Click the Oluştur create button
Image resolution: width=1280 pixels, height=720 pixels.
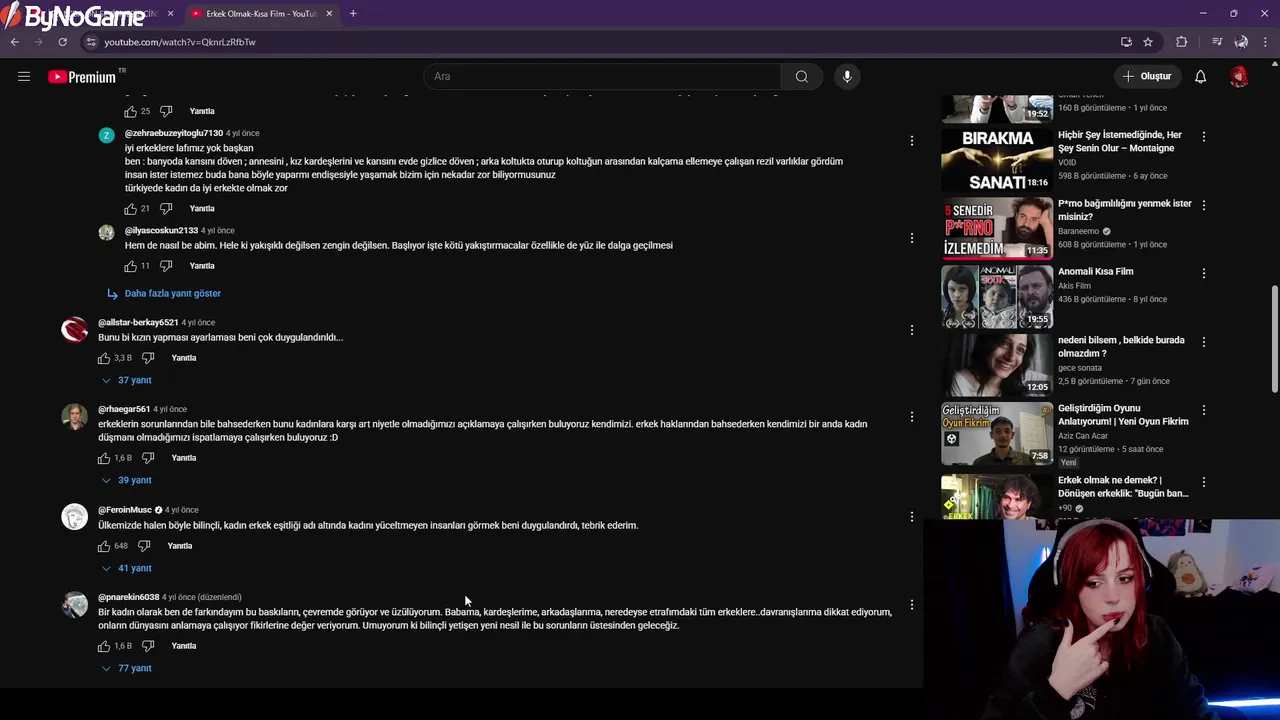tap(1146, 76)
